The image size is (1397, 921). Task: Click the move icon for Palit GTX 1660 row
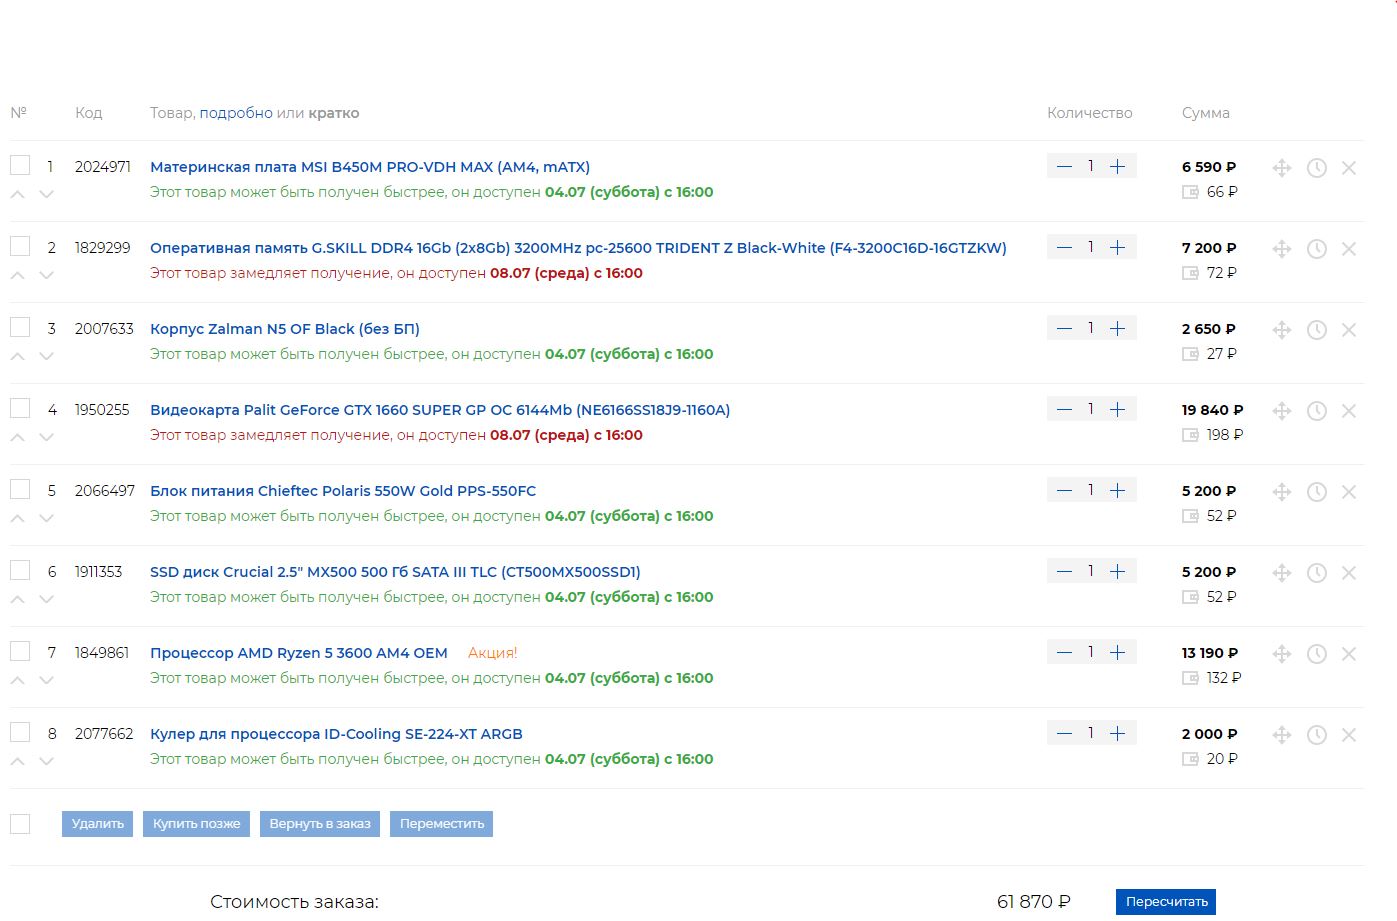[1282, 411]
